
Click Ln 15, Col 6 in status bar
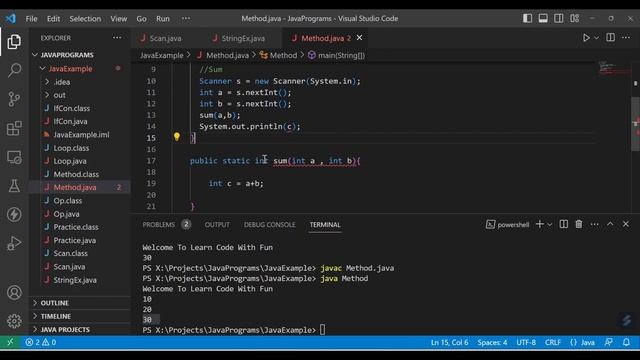[449, 342]
